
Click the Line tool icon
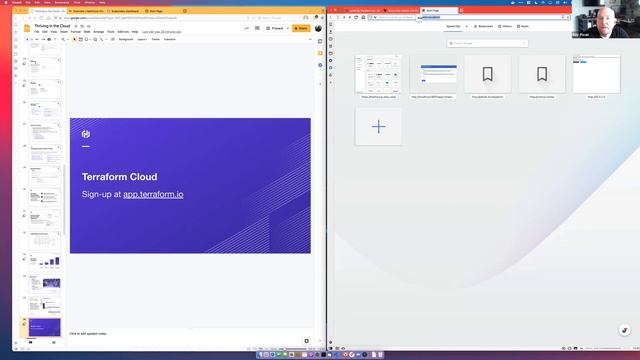(x=102, y=40)
